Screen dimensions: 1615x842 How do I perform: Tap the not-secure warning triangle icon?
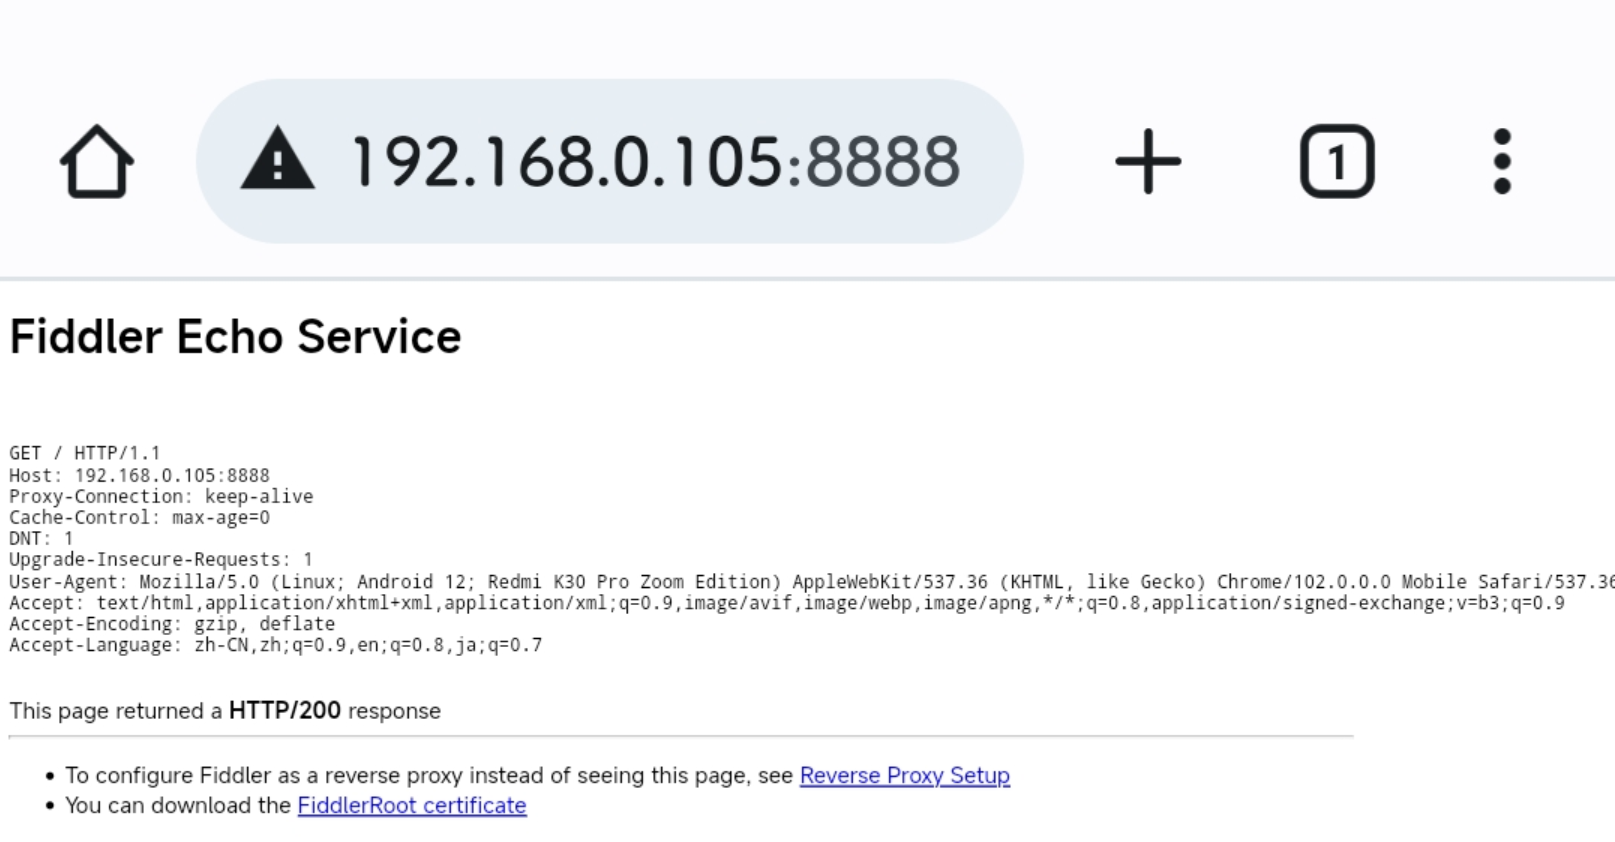coord(278,158)
